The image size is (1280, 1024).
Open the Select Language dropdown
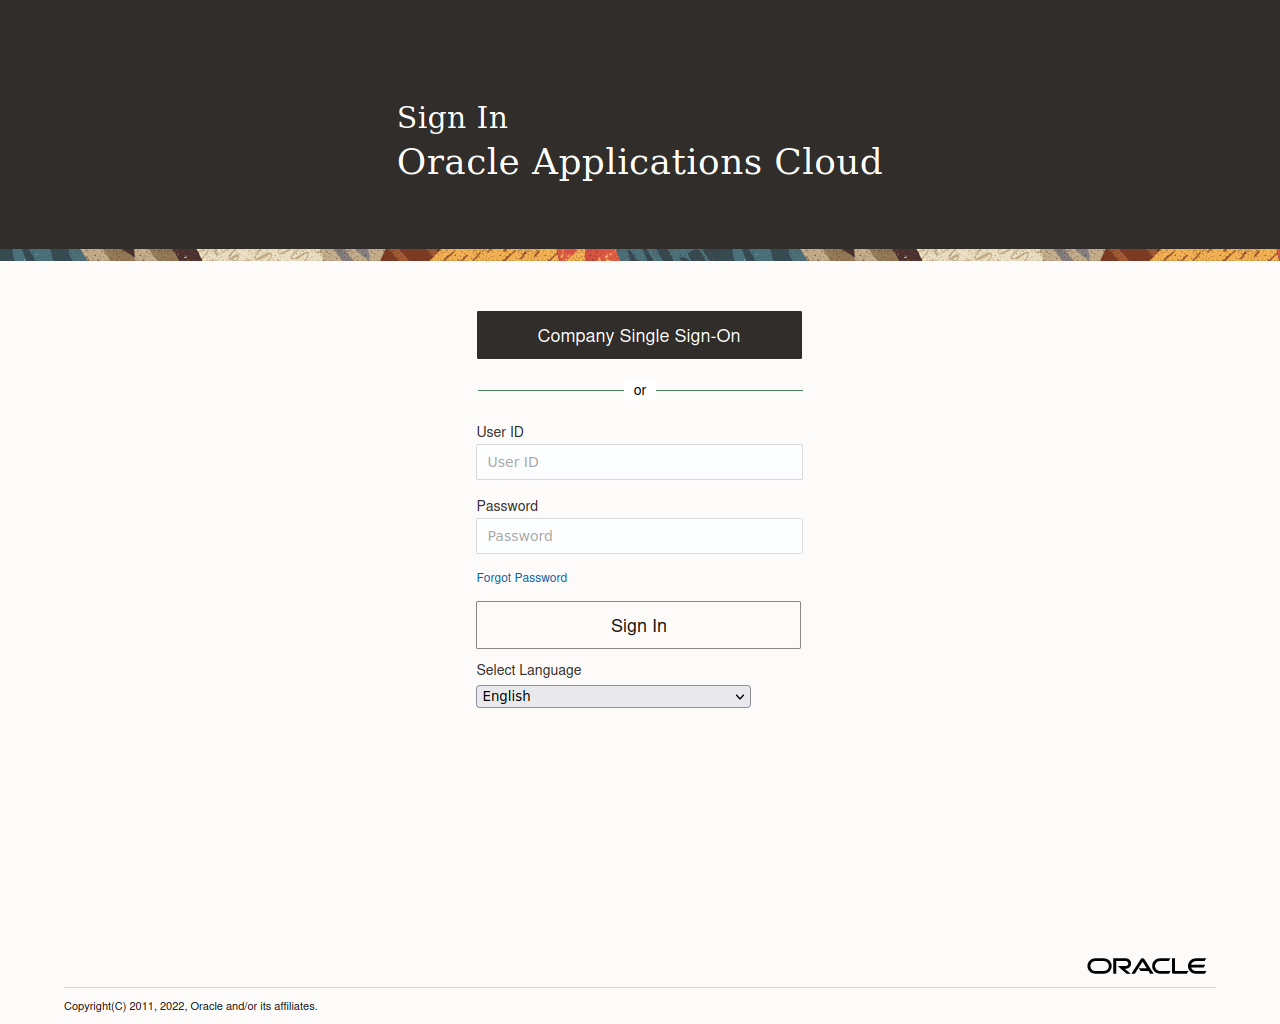(613, 696)
